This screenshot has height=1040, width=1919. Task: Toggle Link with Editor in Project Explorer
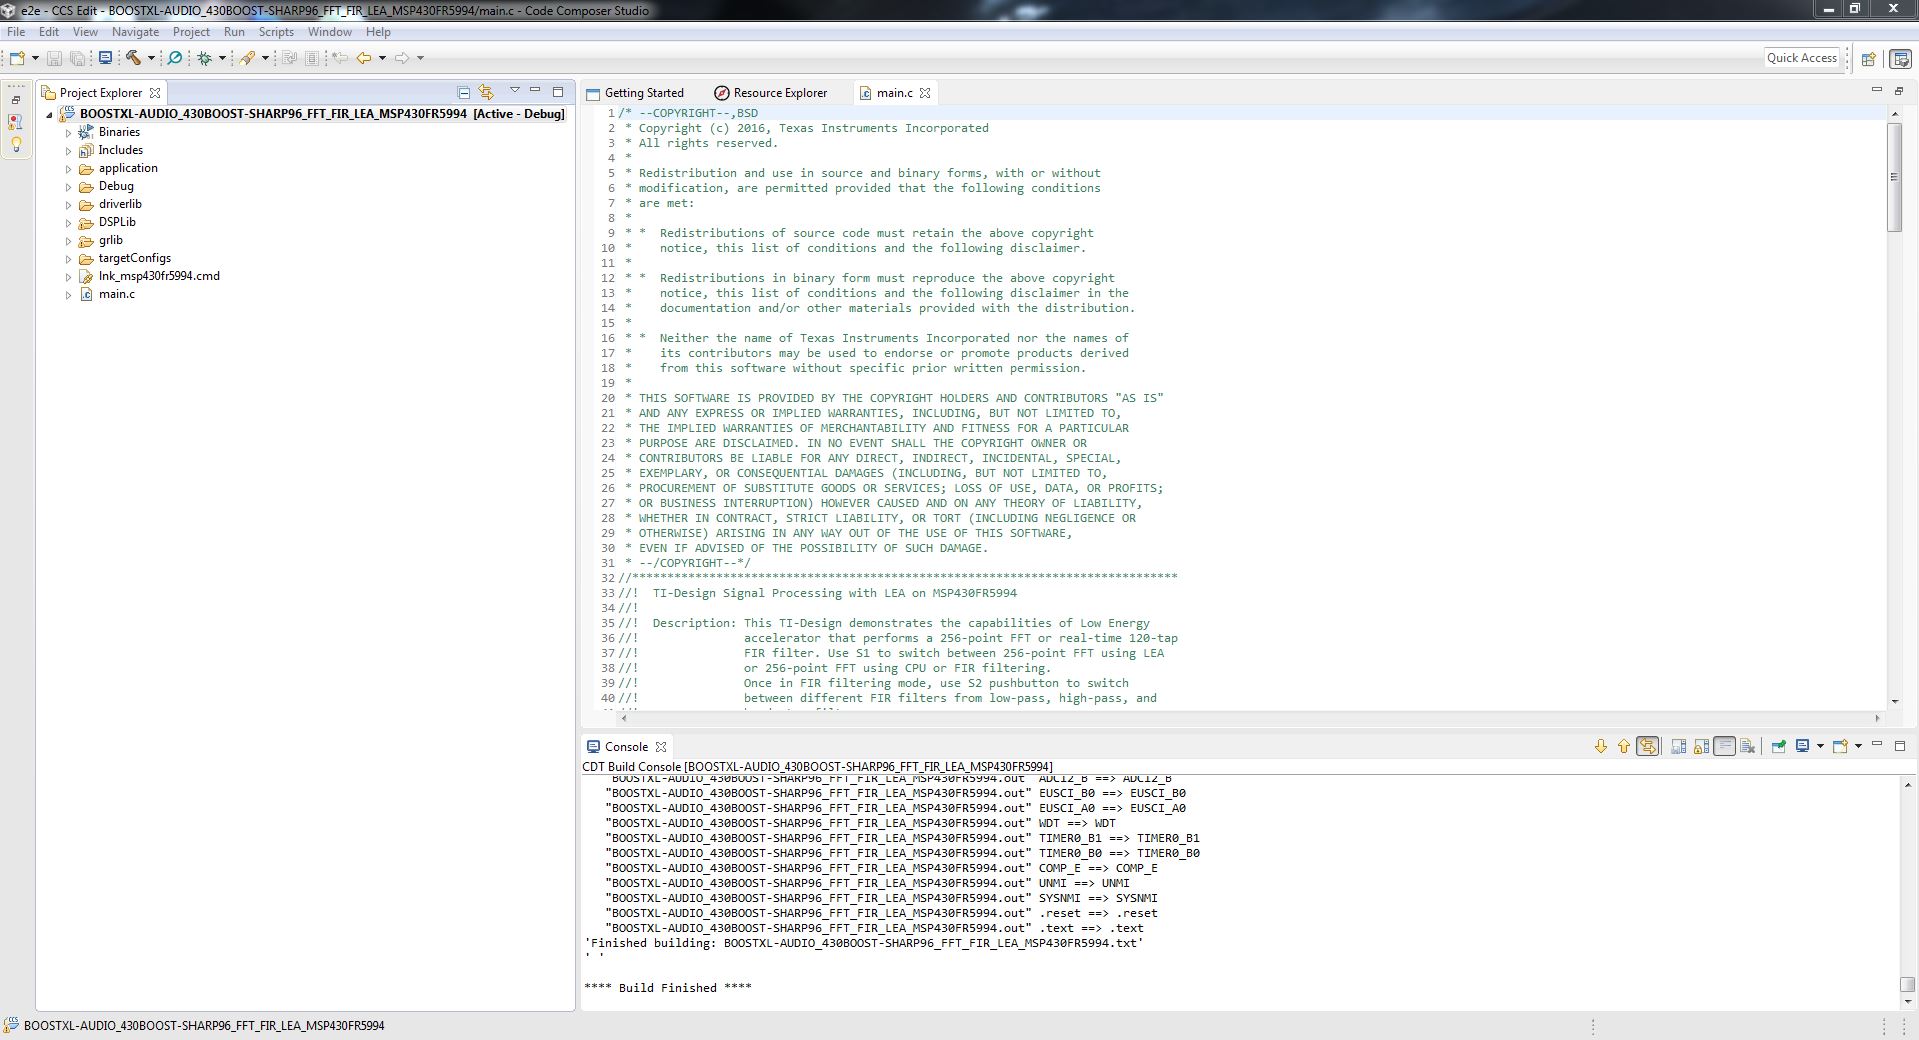pyautogui.click(x=486, y=92)
